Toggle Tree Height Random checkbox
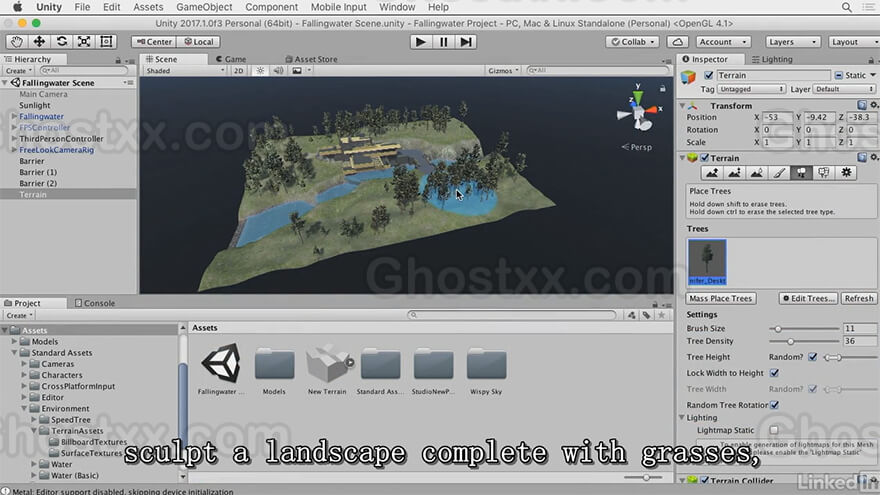The width and height of the screenshot is (880, 495). click(812, 357)
